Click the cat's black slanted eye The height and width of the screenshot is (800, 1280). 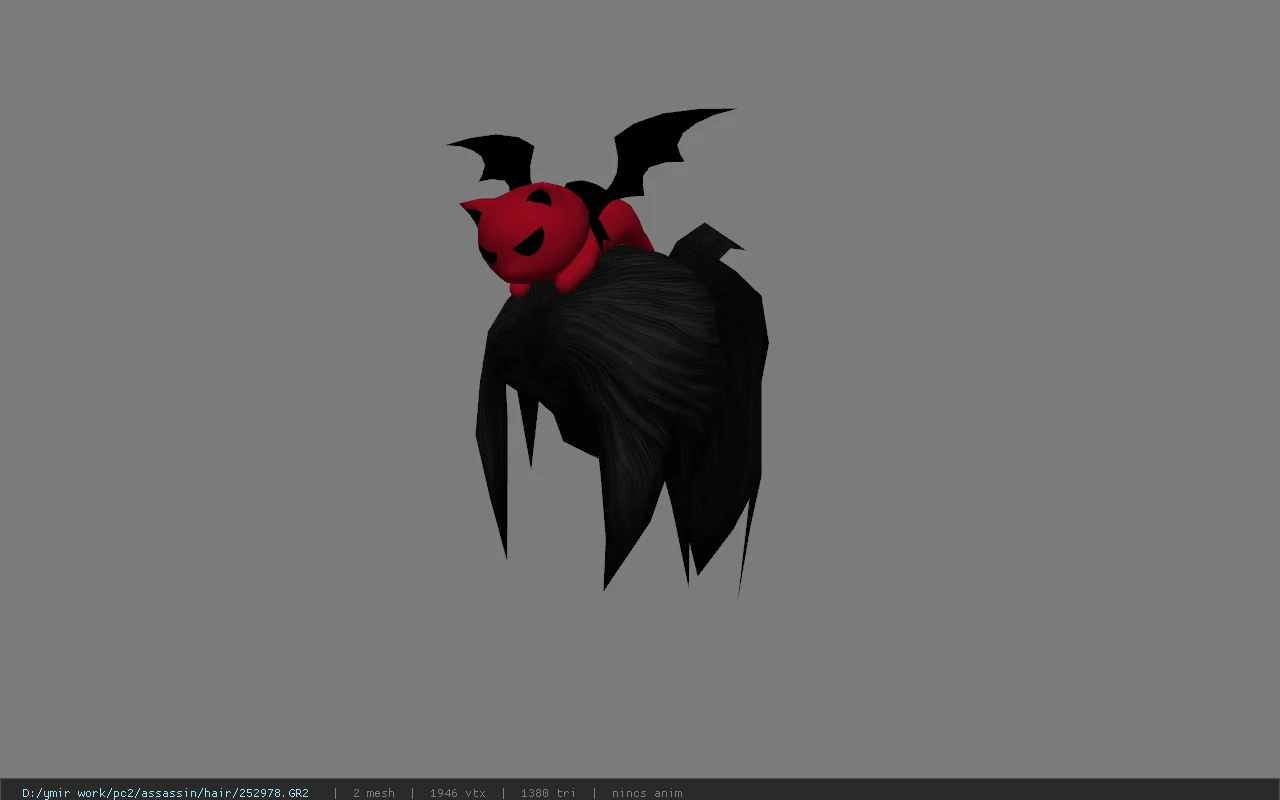tap(539, 197)
